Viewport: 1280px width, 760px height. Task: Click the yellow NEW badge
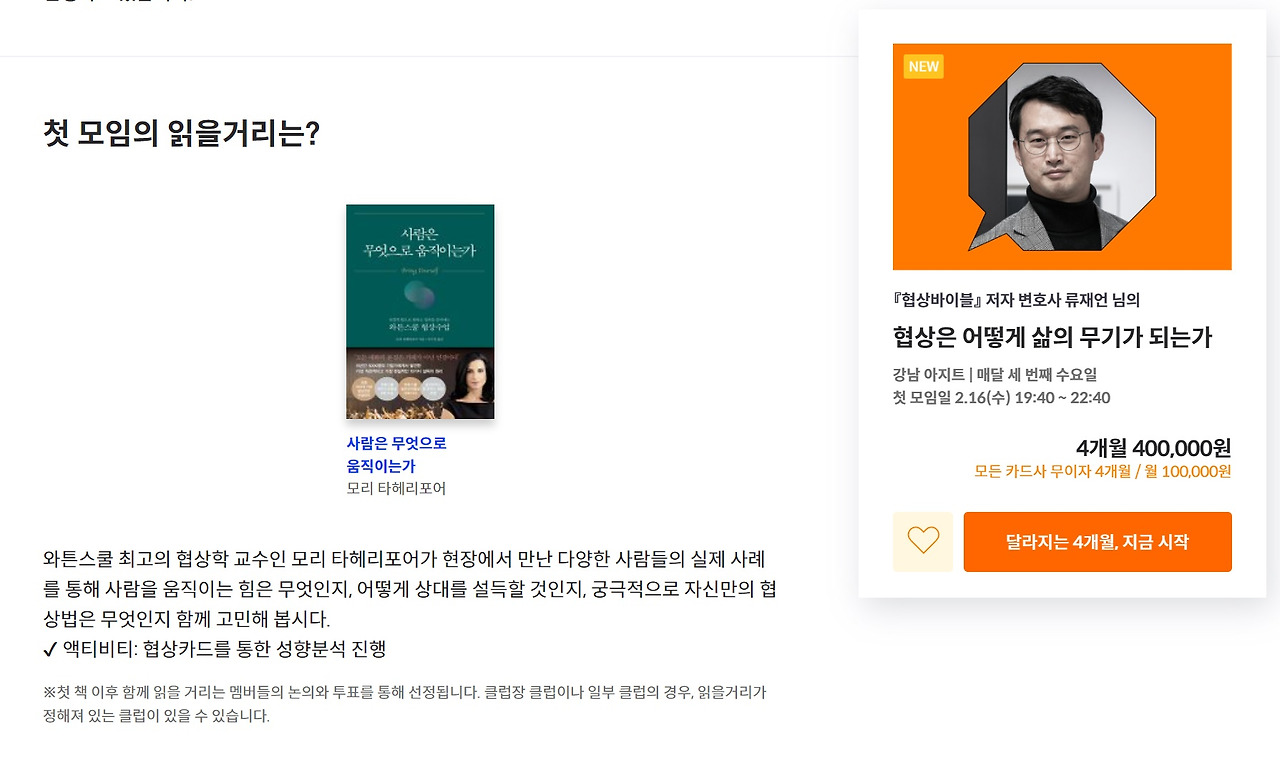coord(924,67)
